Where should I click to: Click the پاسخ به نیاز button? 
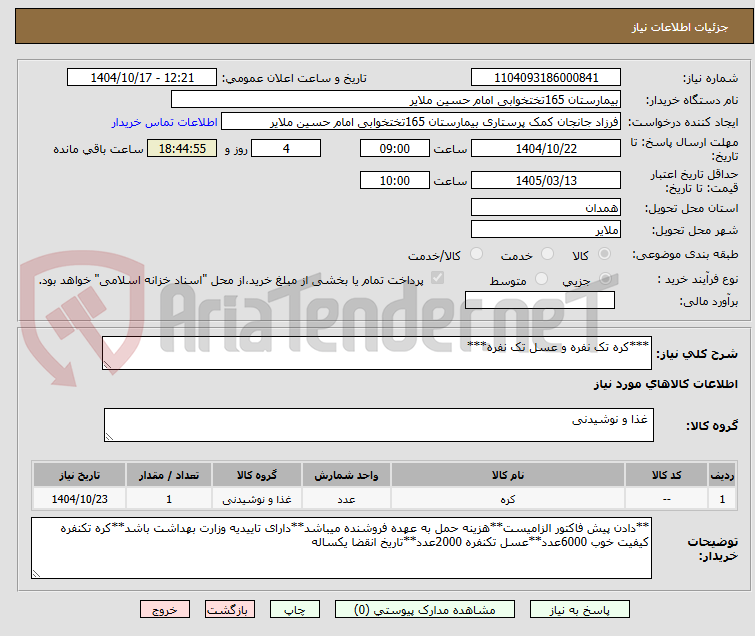point(580,610)
